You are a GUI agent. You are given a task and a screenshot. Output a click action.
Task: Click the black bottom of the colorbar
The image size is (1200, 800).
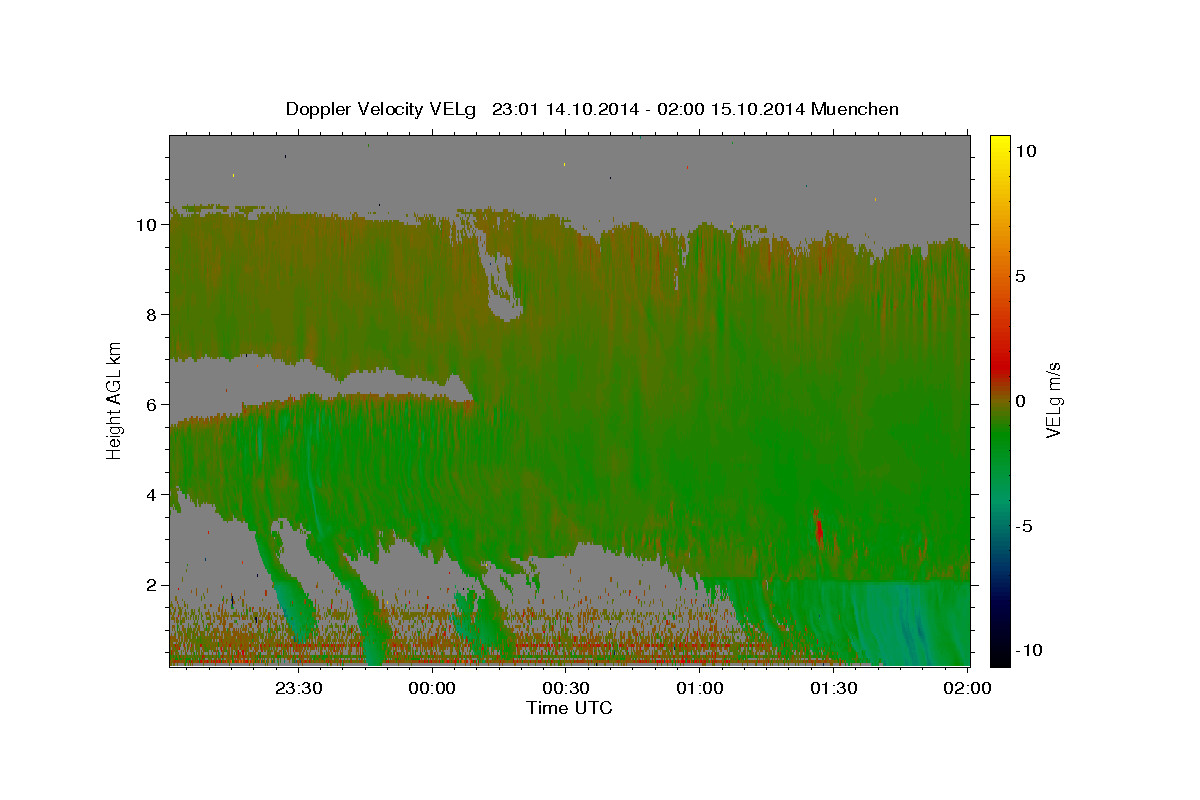tap(999, 657)
